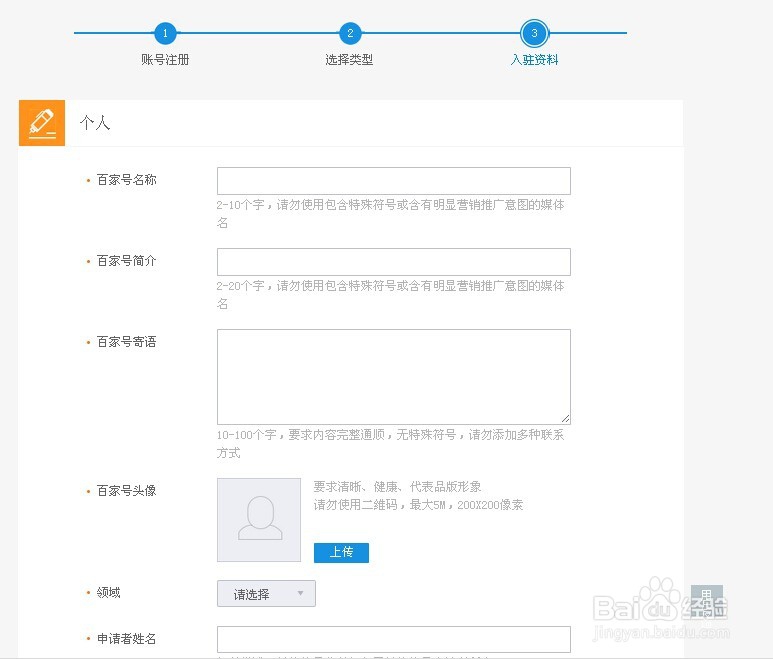Open the 领域 请选择 dropdown
This screenshot has width=773, height=659.
click(x=266, y=593)
